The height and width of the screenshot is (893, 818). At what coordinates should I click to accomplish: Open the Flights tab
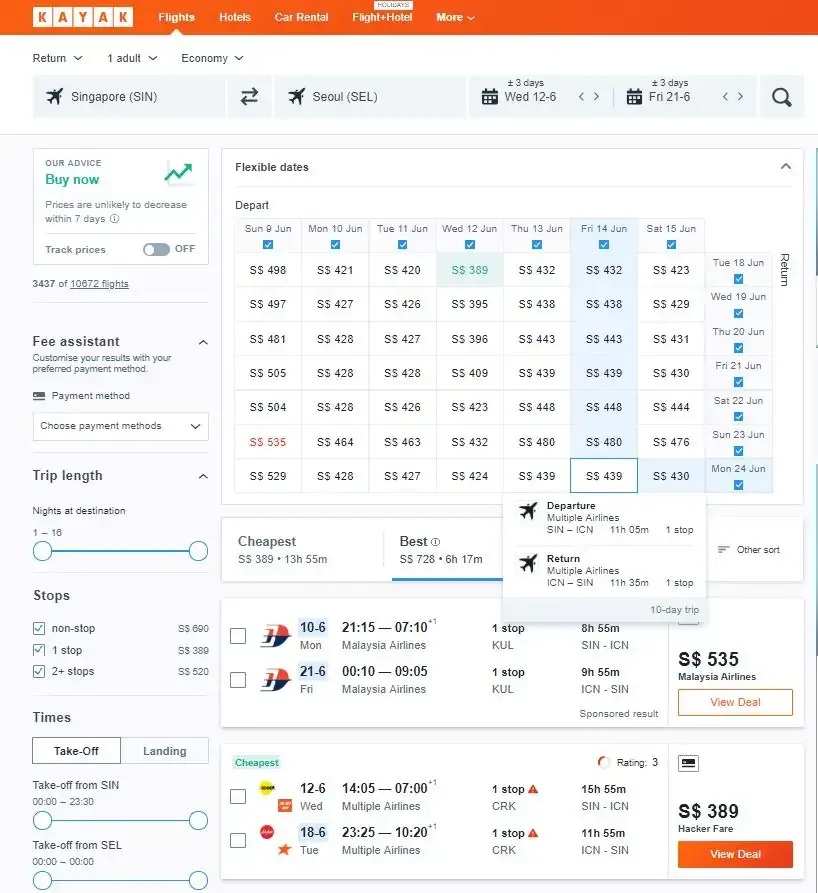pos(177,17)
